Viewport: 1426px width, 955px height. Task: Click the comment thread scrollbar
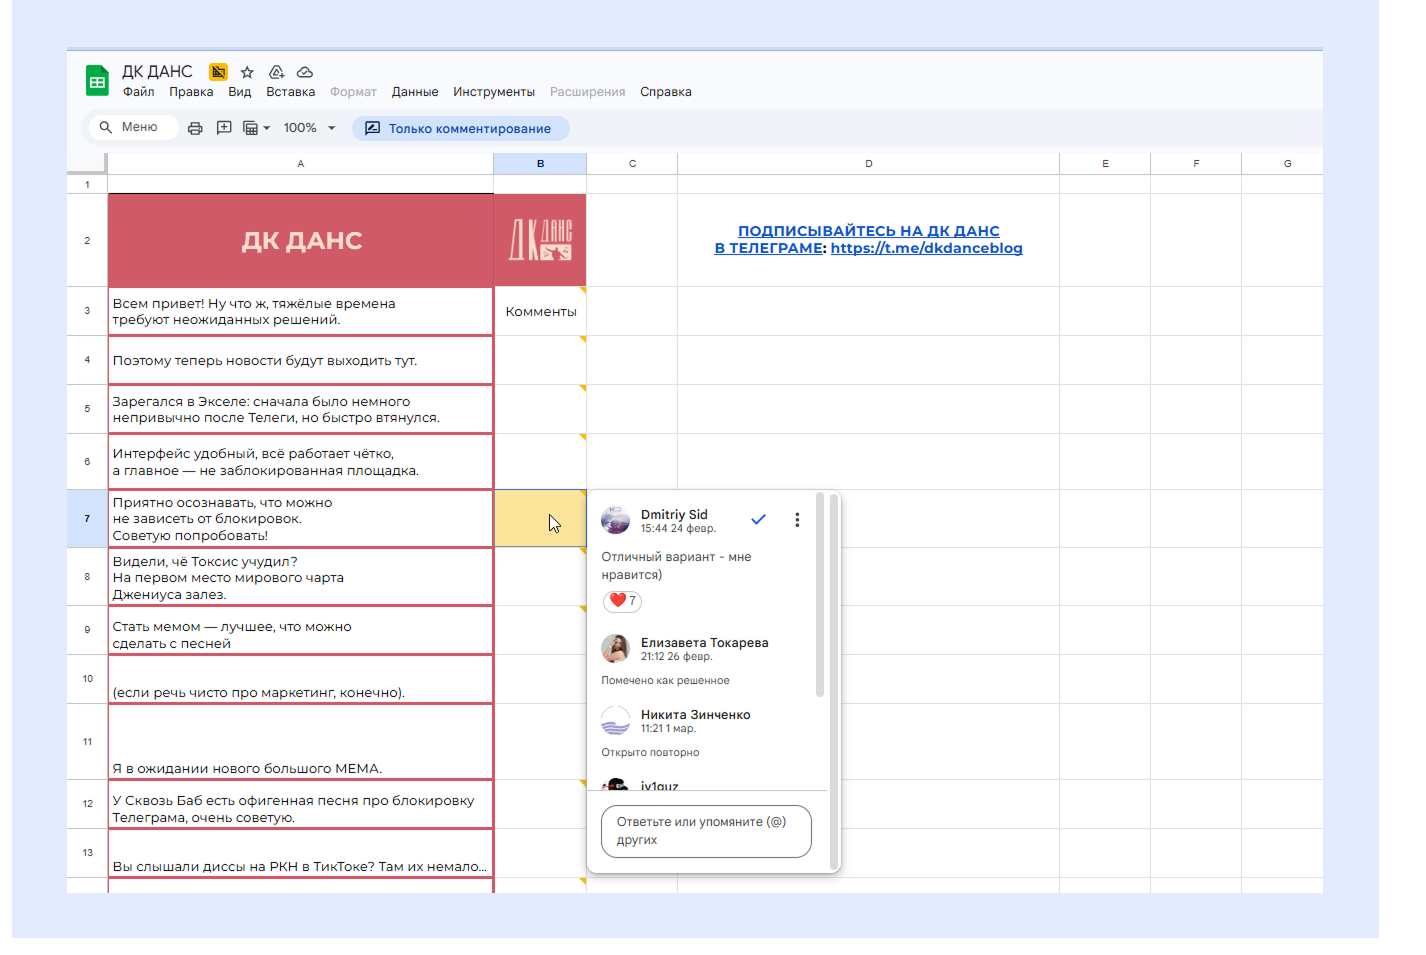[820, 595]
